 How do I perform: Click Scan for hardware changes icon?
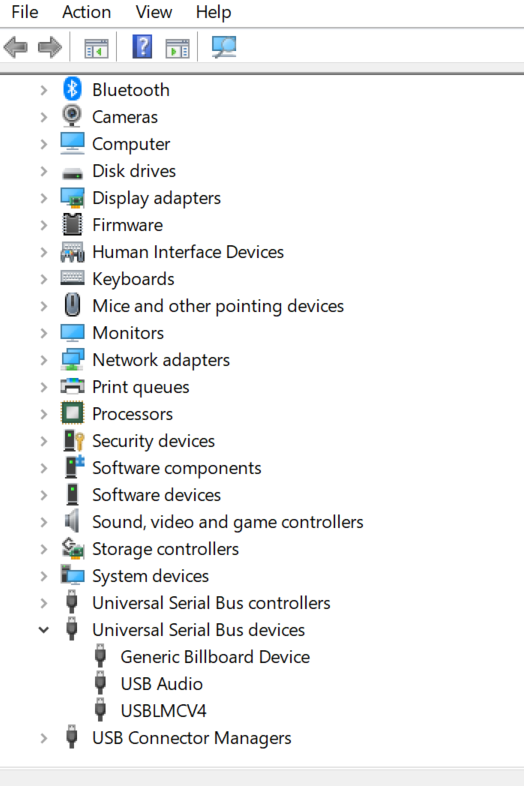click(224, 48)
